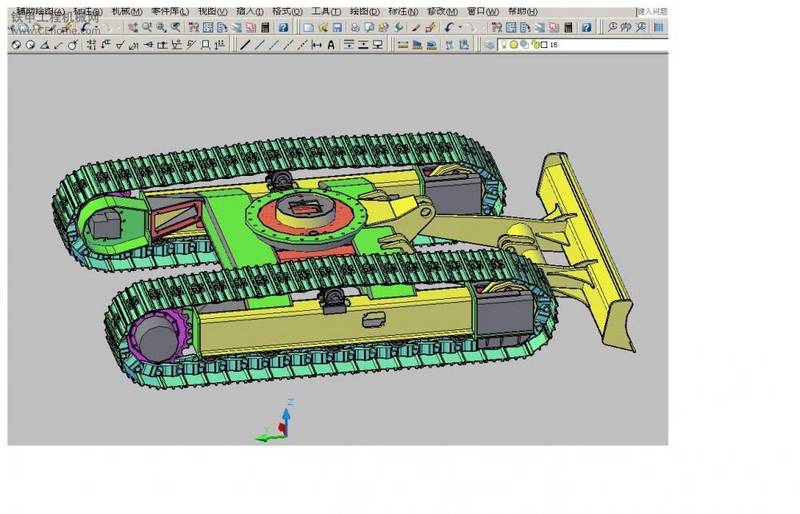Click the blue Help question mark icon
The width and height of the screenshot is (800, 514).
283,28
